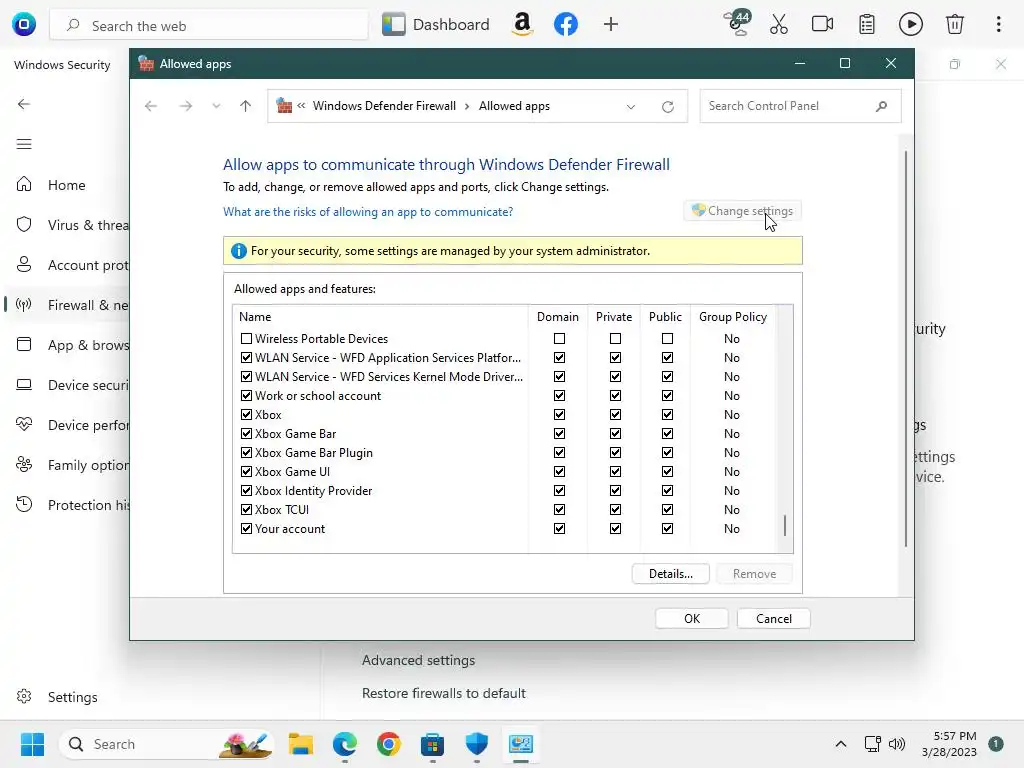
Task: Select Family options sidebar item
Action: pos(67,465)
